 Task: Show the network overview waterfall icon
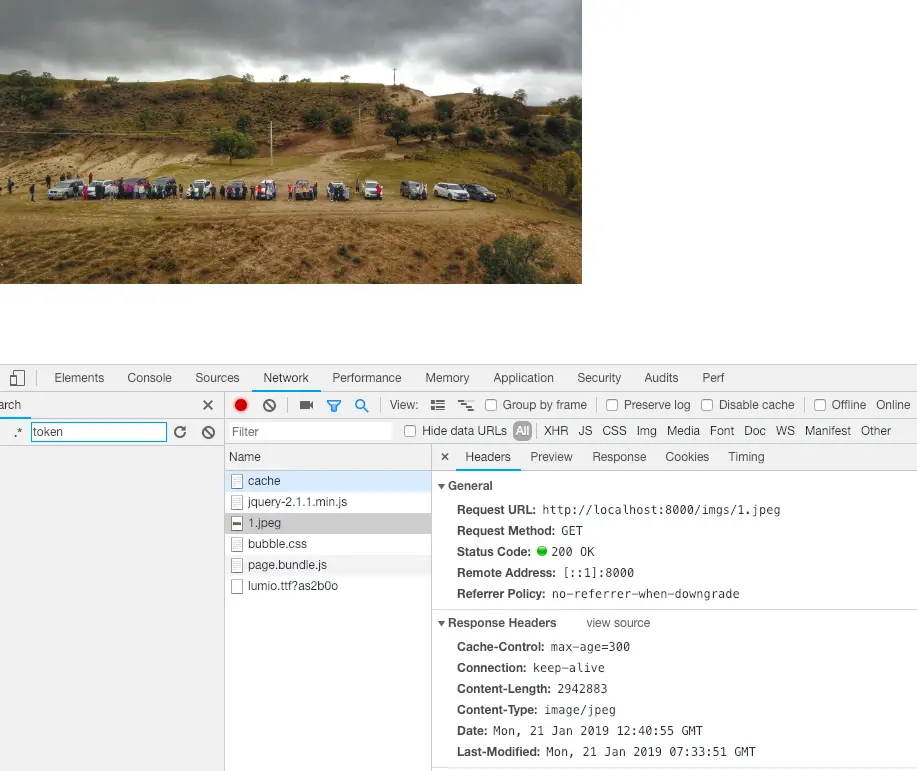[466, 405]
